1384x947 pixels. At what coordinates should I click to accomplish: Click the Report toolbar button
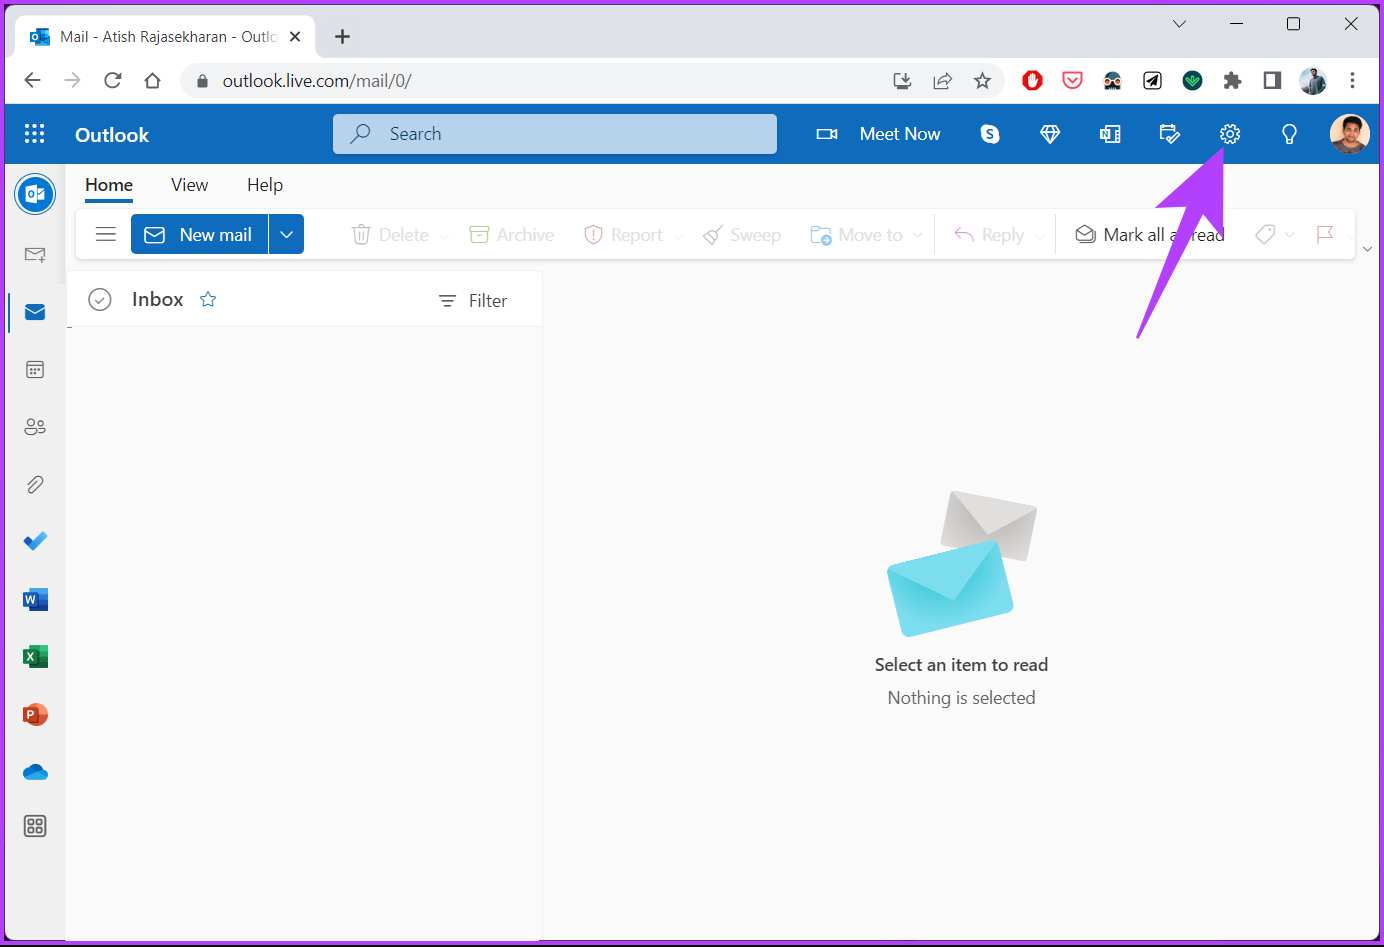[x=623, y=234]
